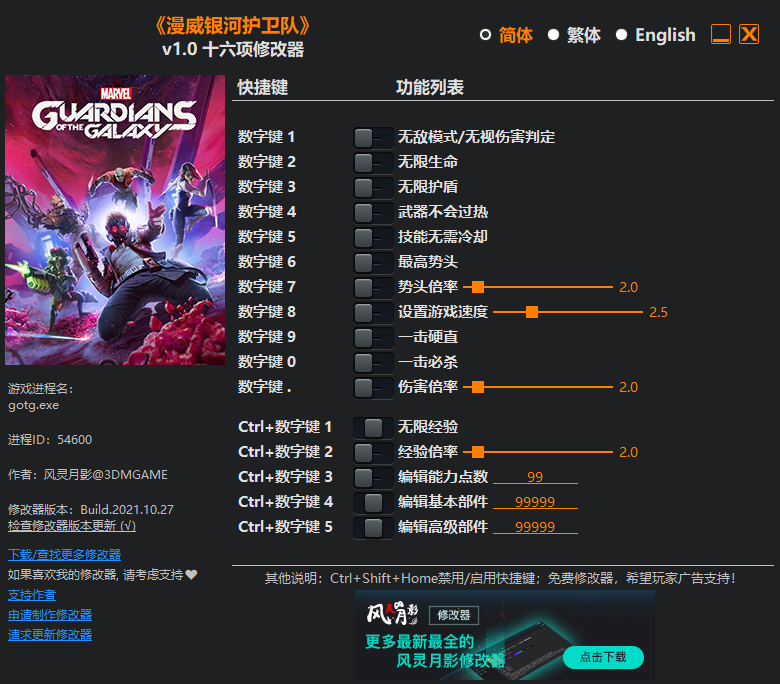
Task: Open 申请制作修改器 link
Action: coord(50,615)
